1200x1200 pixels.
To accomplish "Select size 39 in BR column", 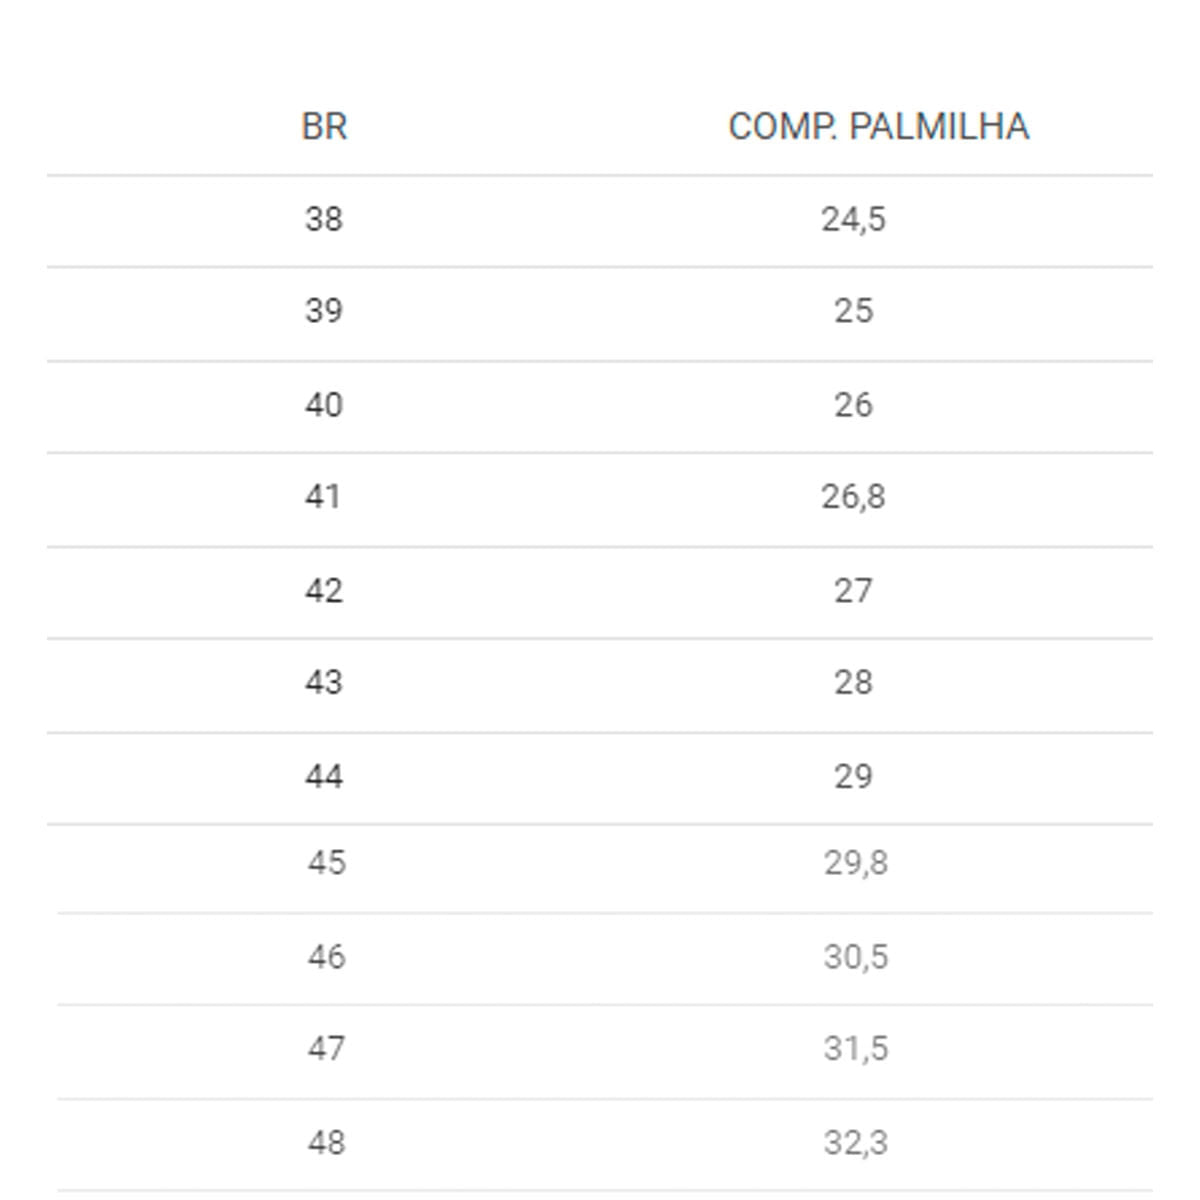I will [x=324, y=311].
